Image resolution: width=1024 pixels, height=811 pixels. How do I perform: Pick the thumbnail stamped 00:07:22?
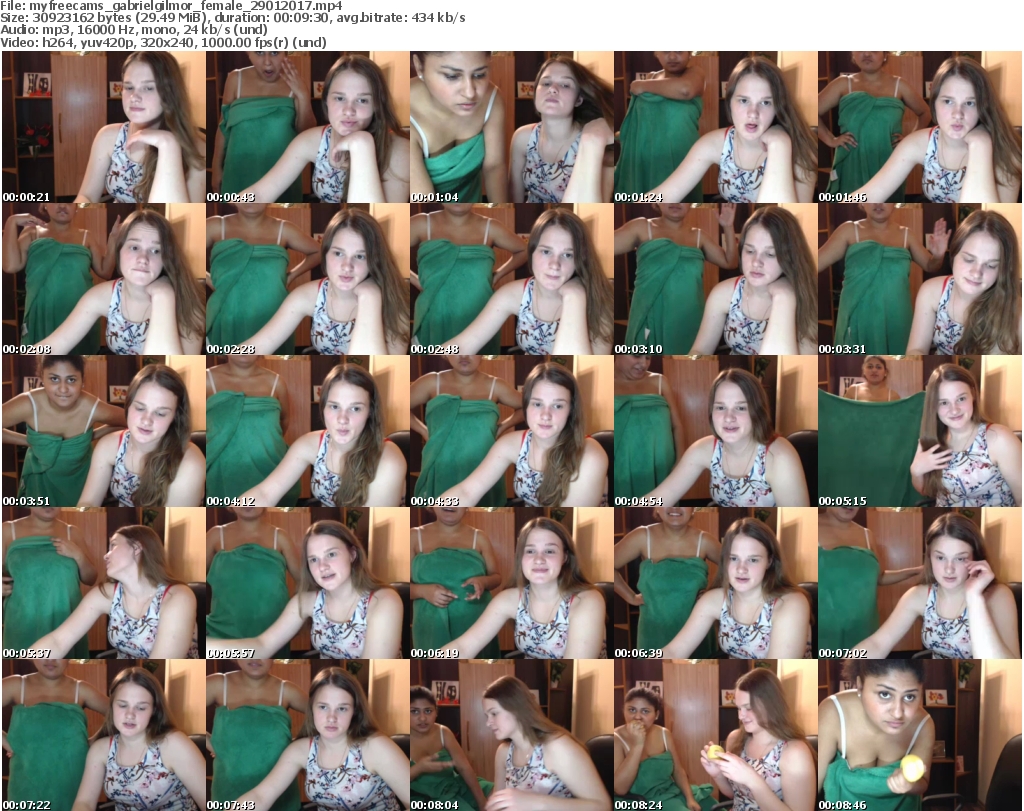point(104,735)
